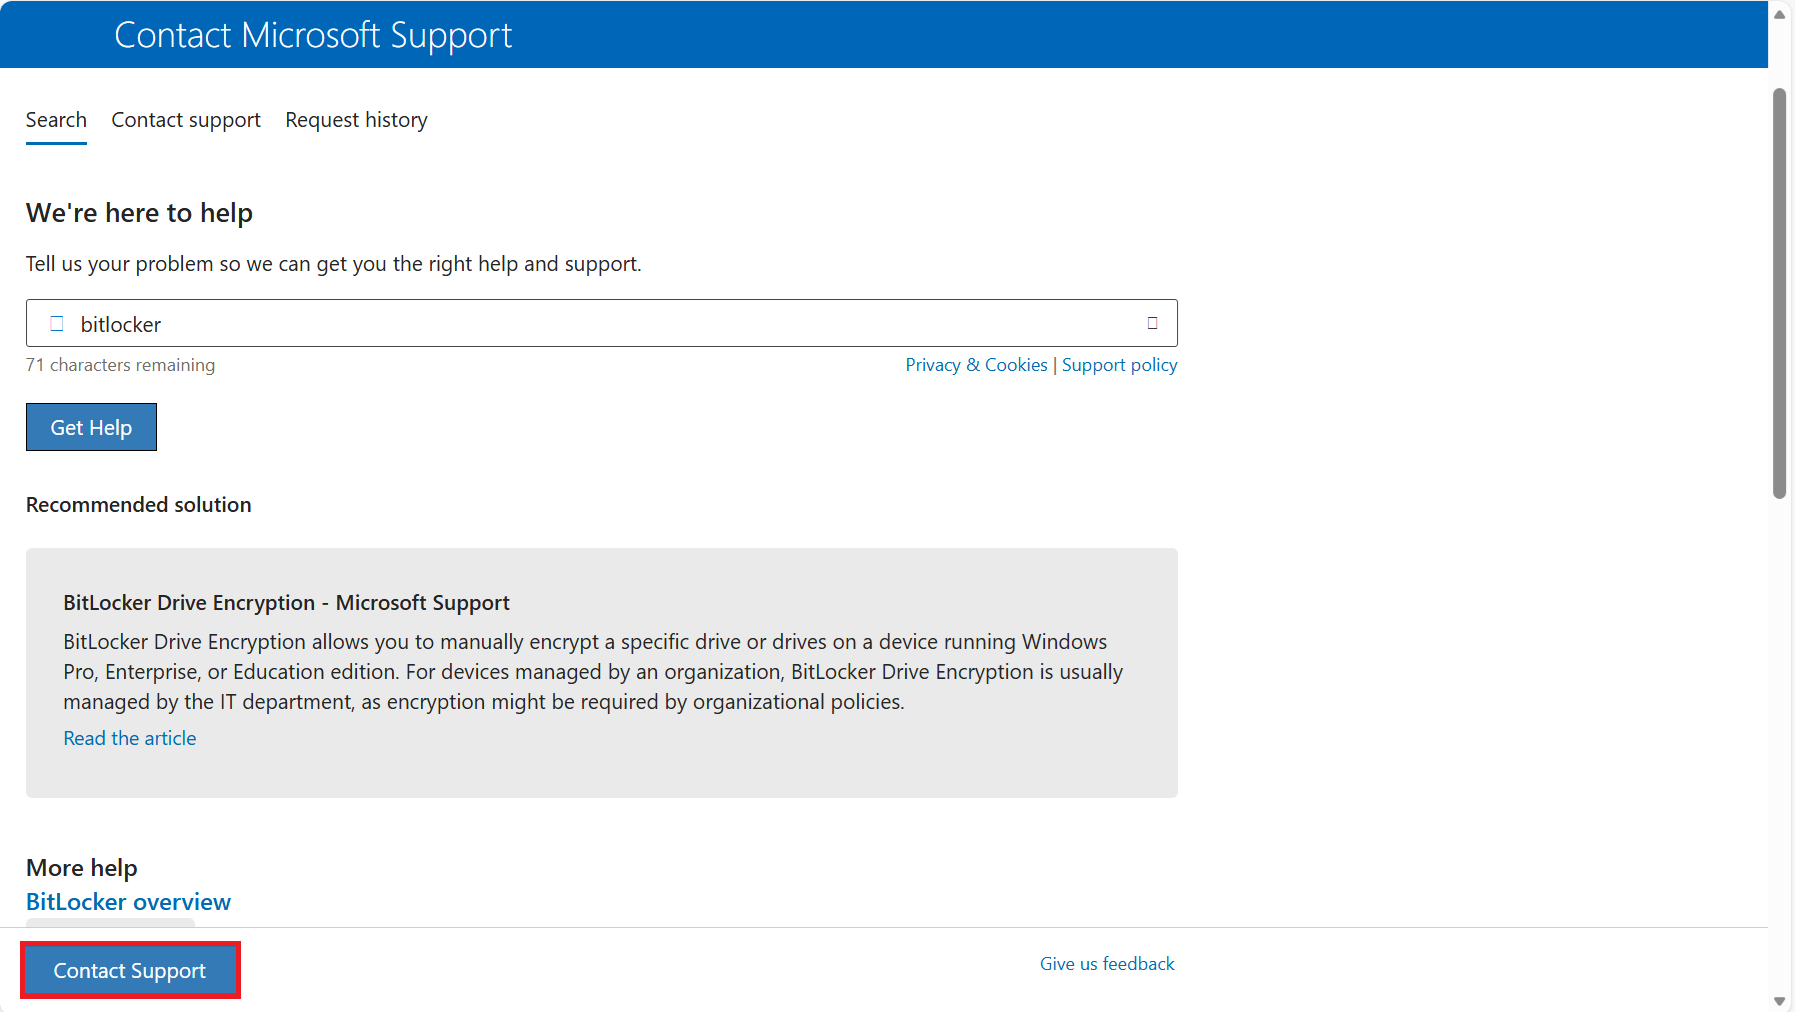
Task: Select the BitLocker Drive Encryption - Microsoft Support title
Action: (286, 603)
